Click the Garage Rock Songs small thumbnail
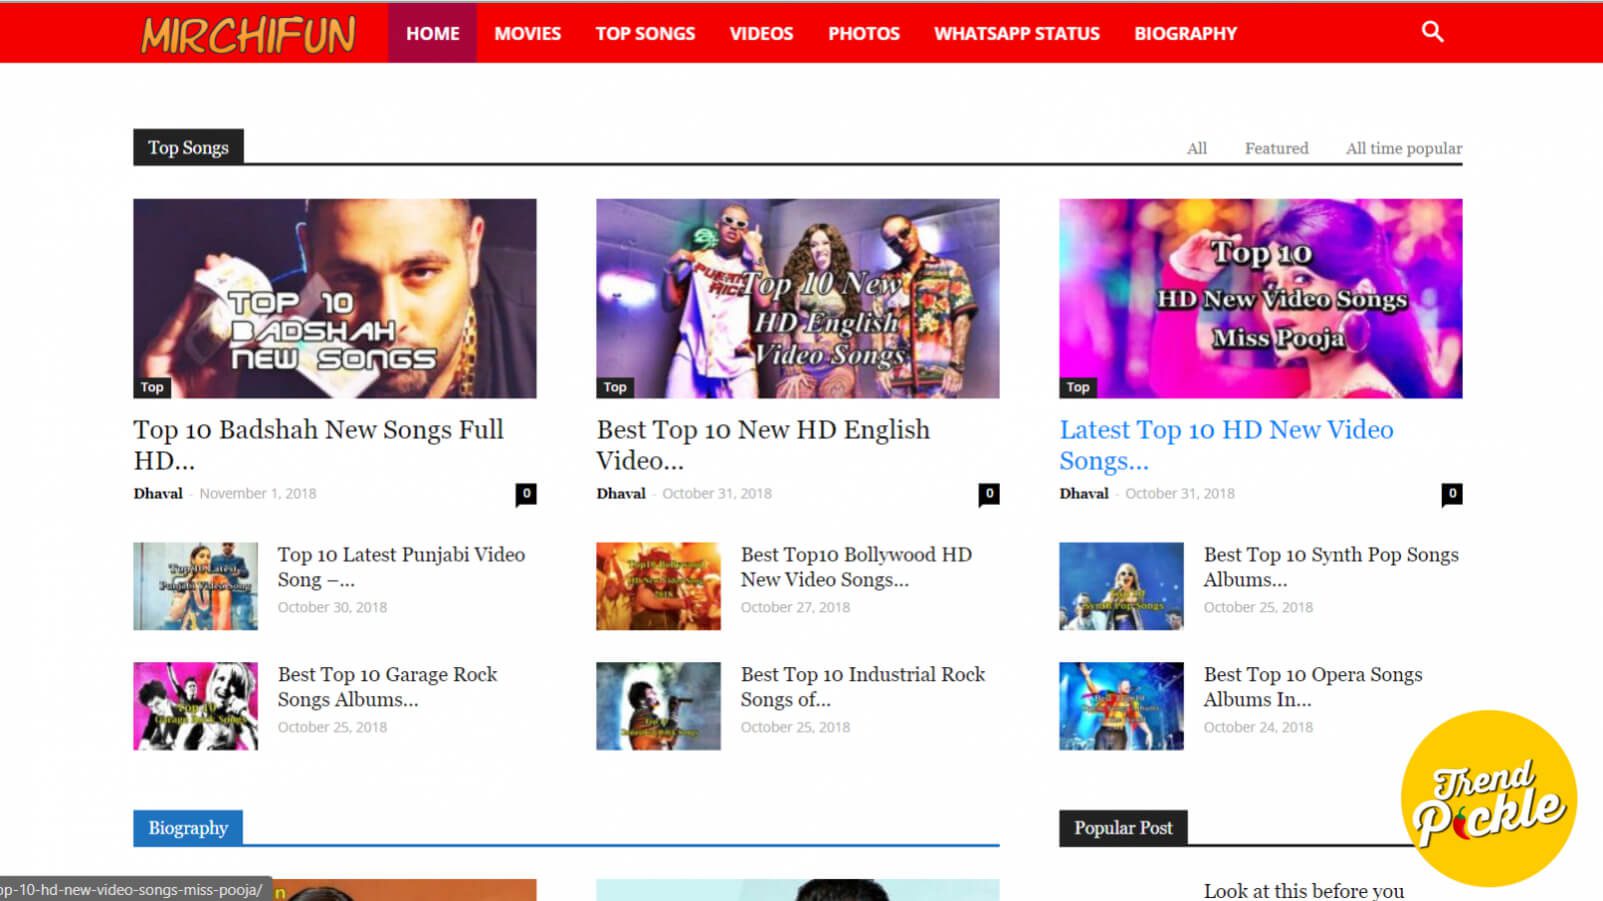 pos(195,706)
